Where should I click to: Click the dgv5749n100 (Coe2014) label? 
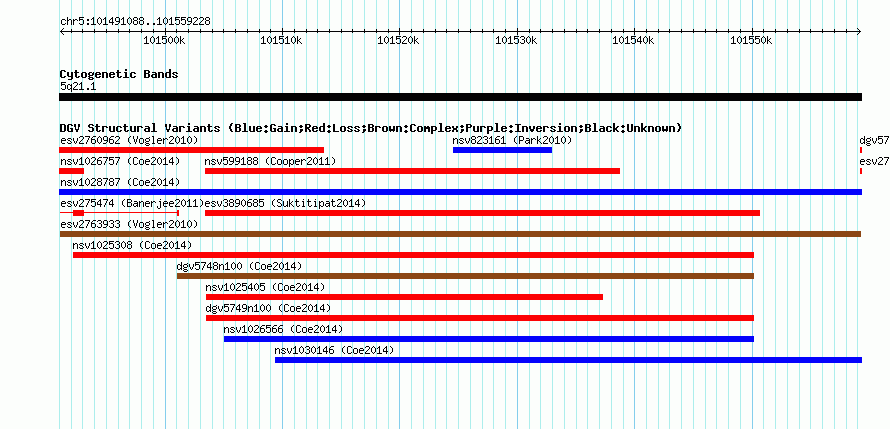click(x=268, y=308)
